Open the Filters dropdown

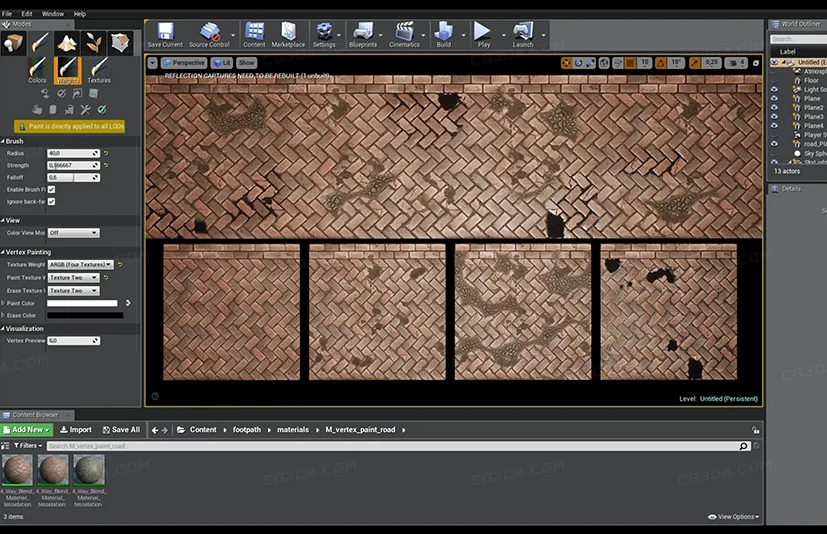click(28, 446)
